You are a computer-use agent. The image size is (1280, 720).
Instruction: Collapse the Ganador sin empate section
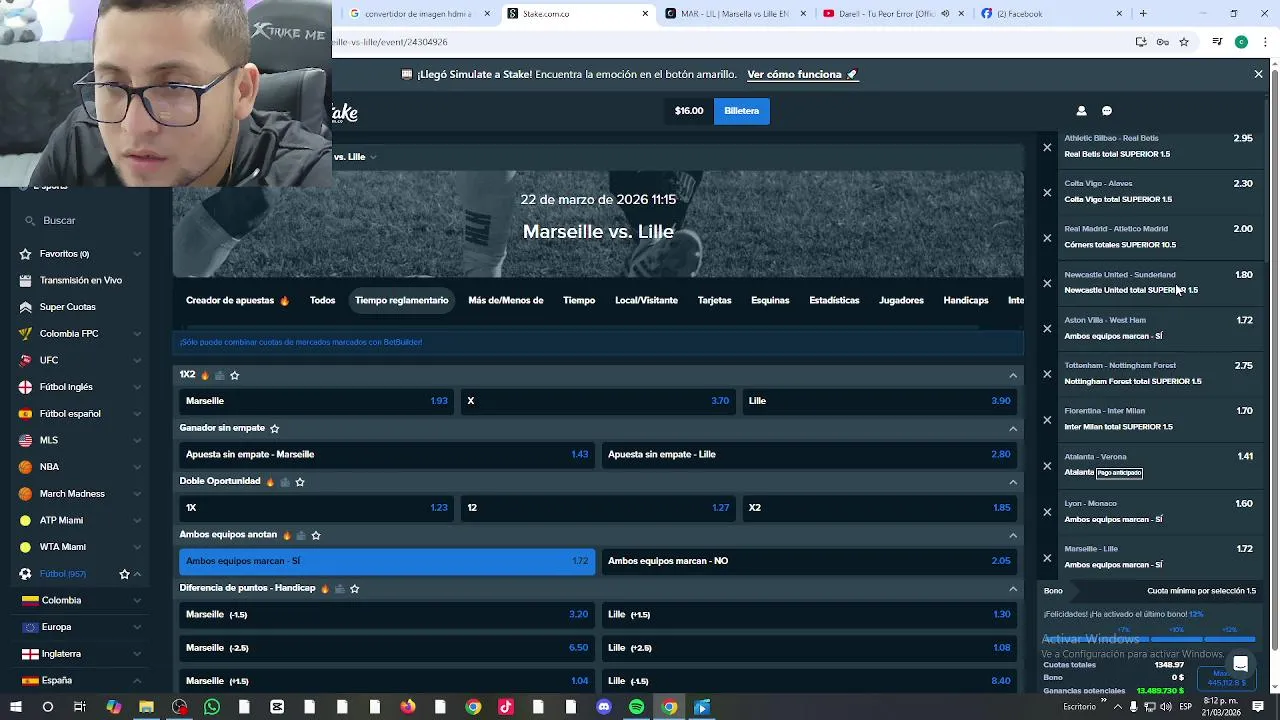click(1013, 428)
